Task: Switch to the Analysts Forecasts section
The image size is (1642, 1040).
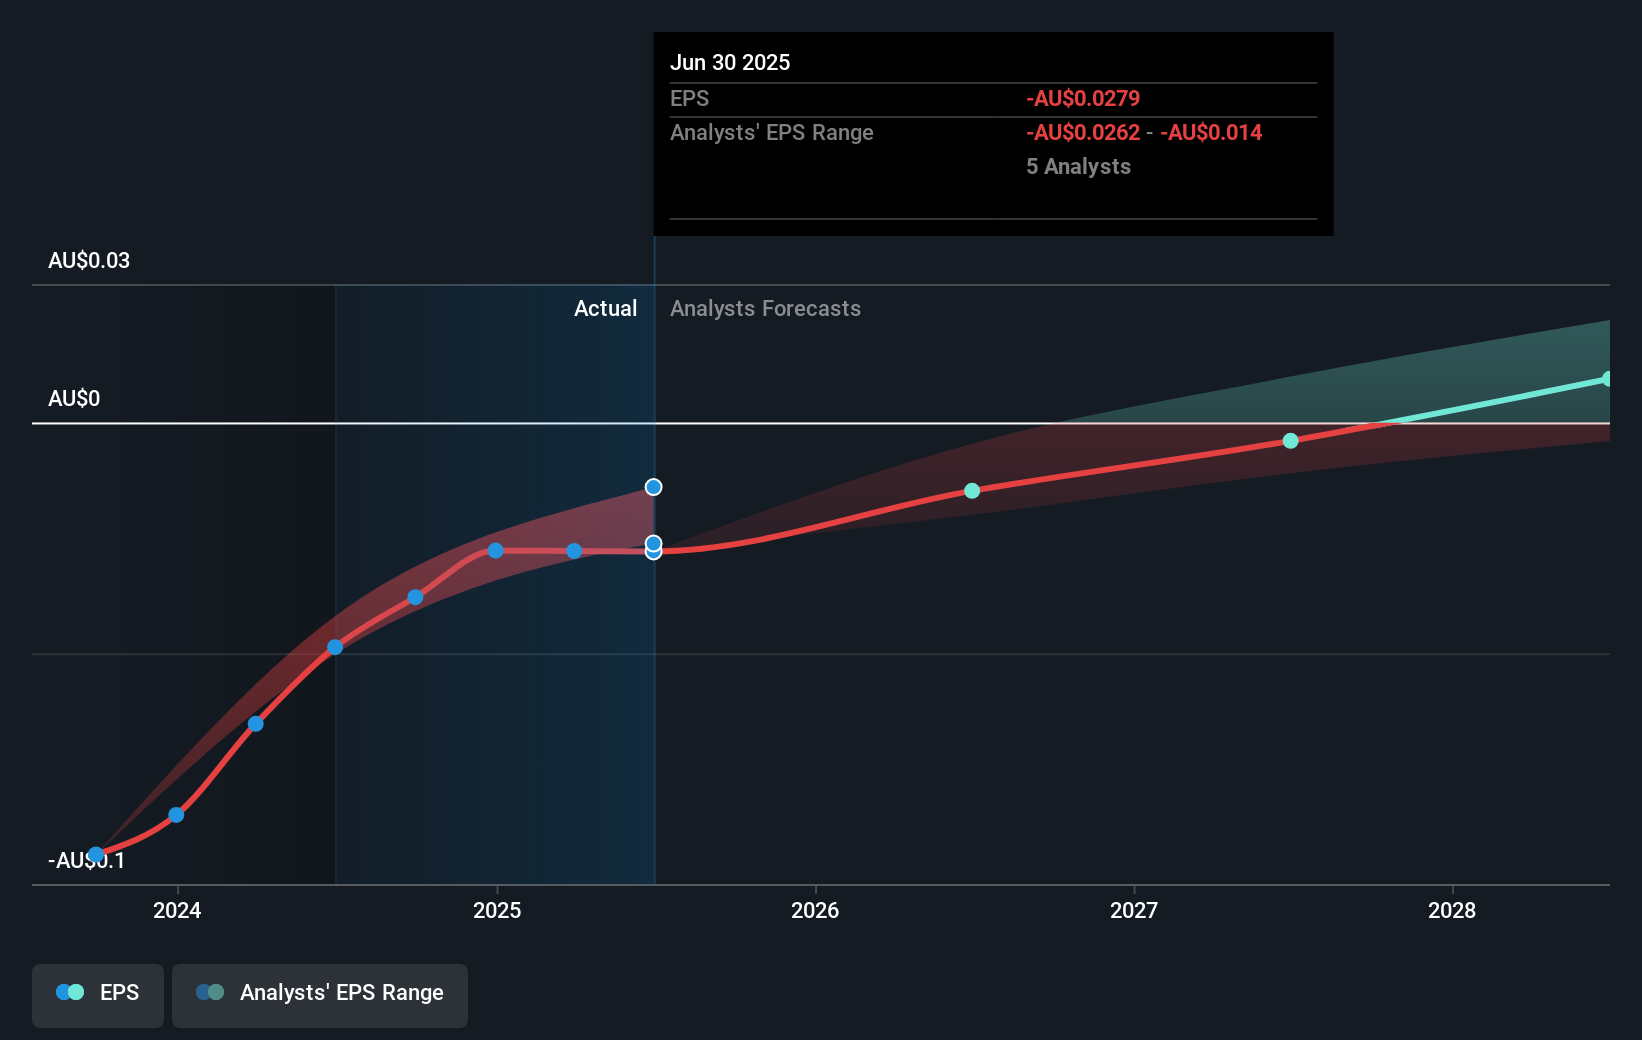Action: [x=765, y=308]
